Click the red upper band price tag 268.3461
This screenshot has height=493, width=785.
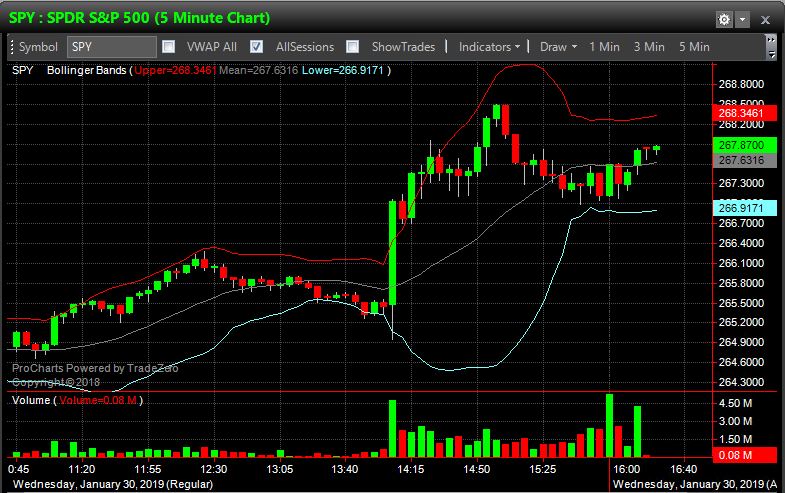[x=741, y=114]
